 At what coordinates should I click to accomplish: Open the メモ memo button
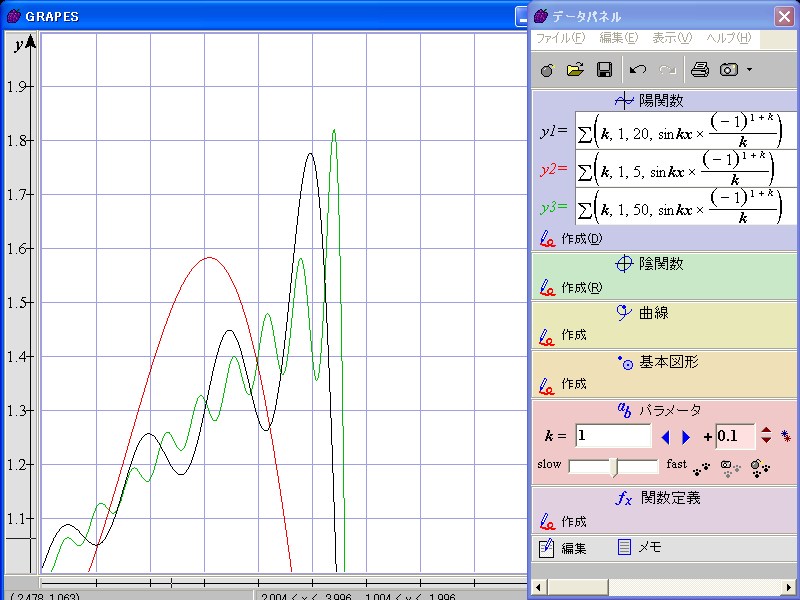(639, 548)
